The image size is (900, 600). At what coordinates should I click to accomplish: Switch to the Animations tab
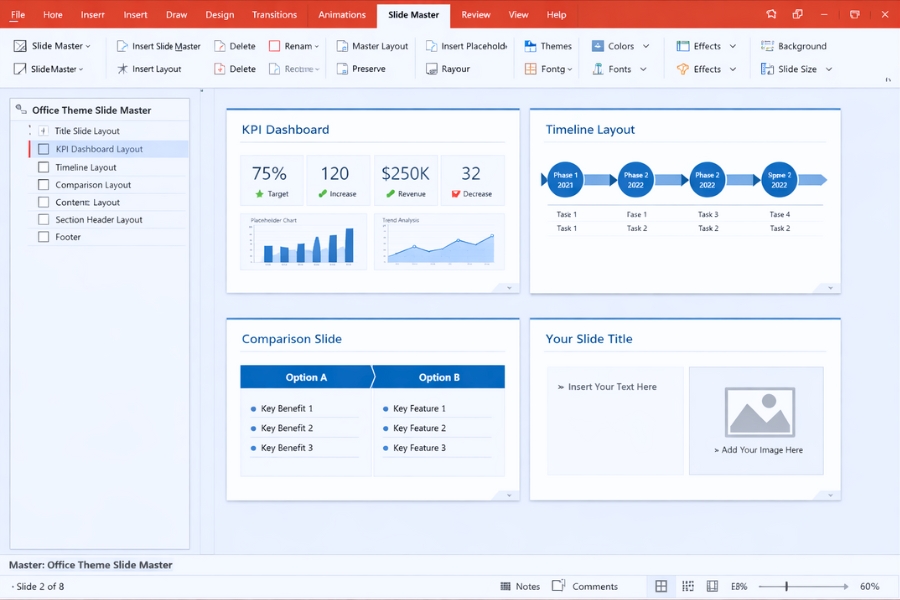342,14
